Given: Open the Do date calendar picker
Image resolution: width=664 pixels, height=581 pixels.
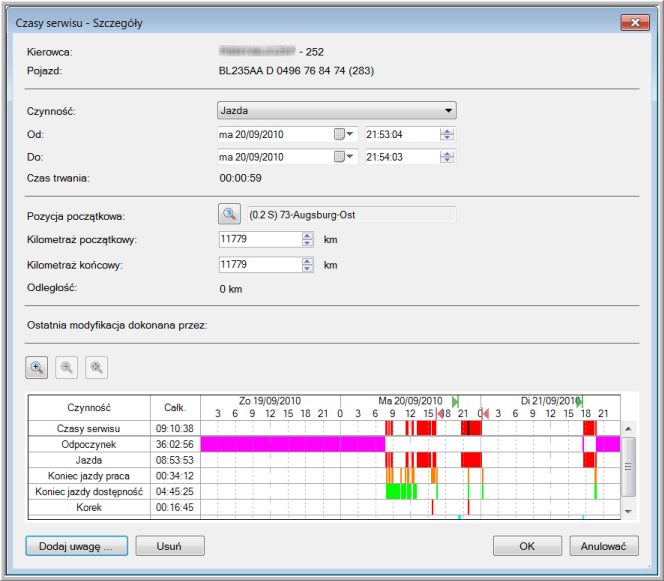Looking at the screenshot, I should pyautogui.click(x=344, y=157).
